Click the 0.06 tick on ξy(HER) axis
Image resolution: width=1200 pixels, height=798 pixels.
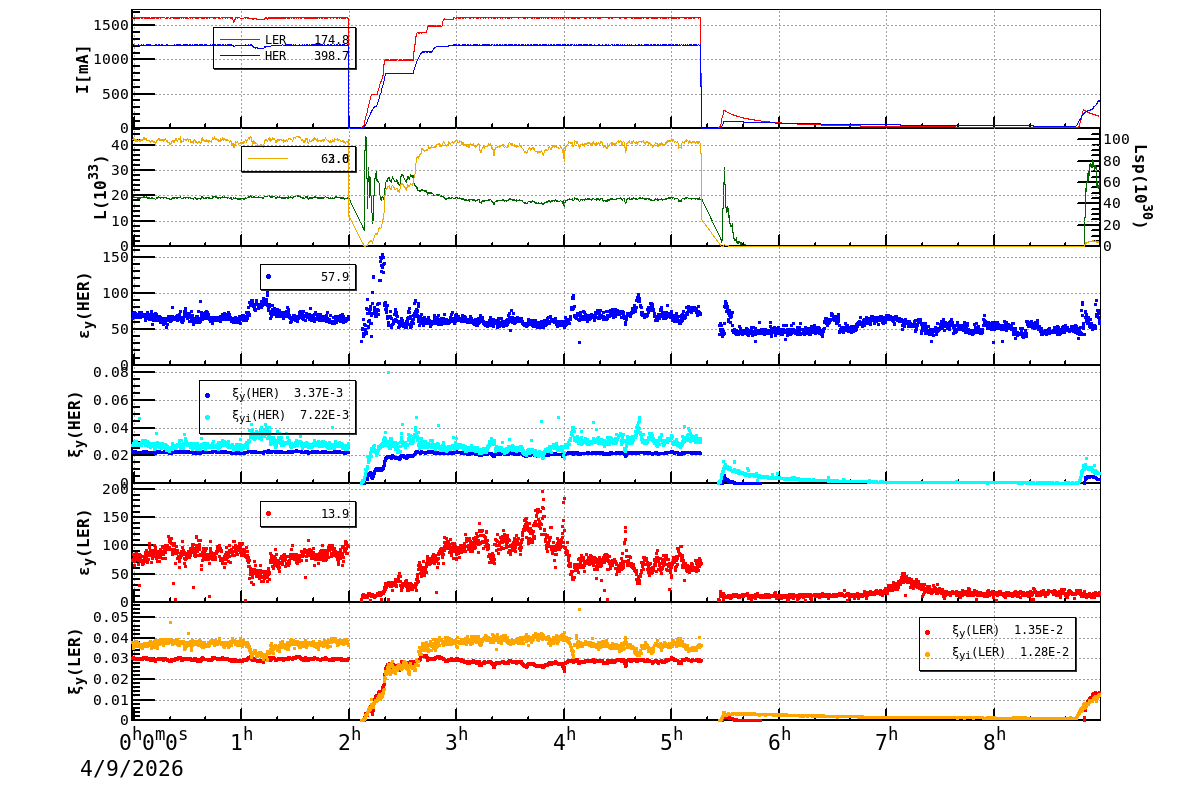coord(110,401)
